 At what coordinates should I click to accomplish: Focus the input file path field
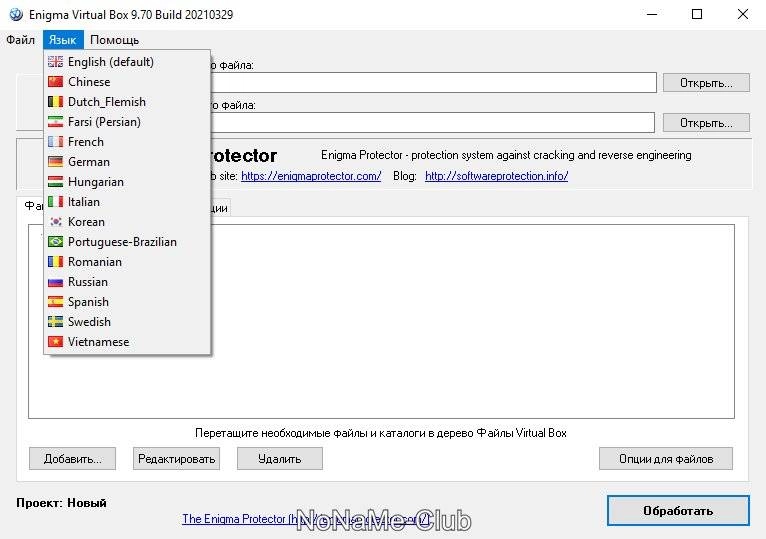coord(433,82)
